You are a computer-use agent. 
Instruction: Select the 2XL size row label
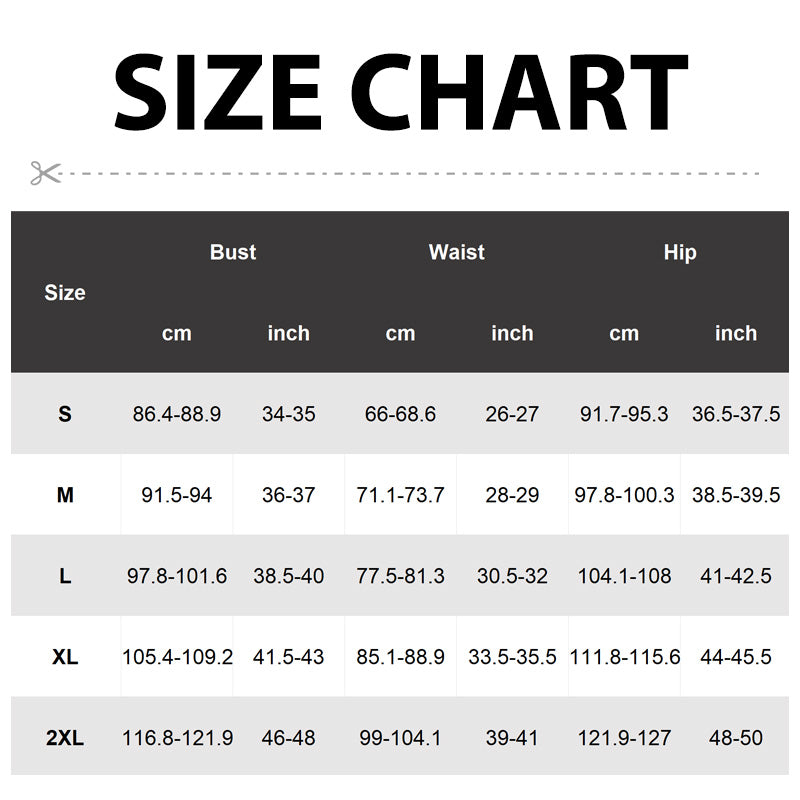(65, 739)
